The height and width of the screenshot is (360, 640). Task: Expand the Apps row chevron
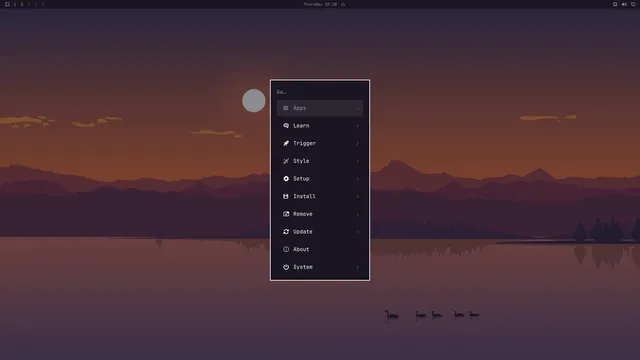pyautogui.click(x=358, y=109)
